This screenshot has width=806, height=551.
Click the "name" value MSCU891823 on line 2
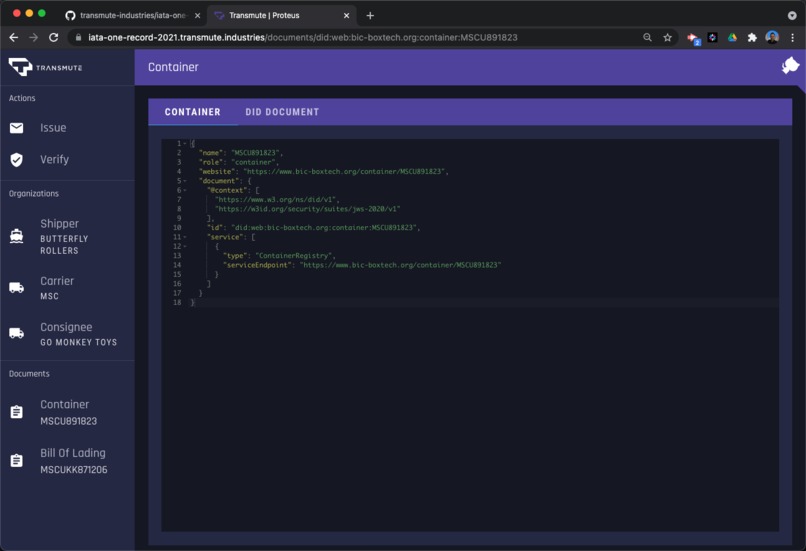255,153
